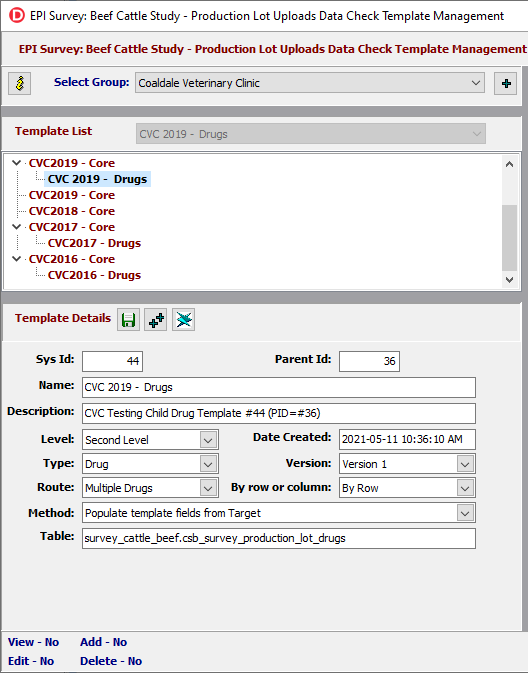This screenshot has height=673, width=528.
Task: Save template with the green floppy disk icon
Action: (128, 320)
